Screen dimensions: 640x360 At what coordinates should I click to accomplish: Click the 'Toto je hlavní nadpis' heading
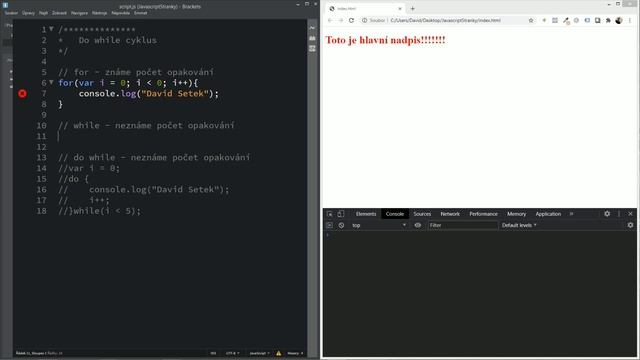pyautogui.click(x=385, y=40)
